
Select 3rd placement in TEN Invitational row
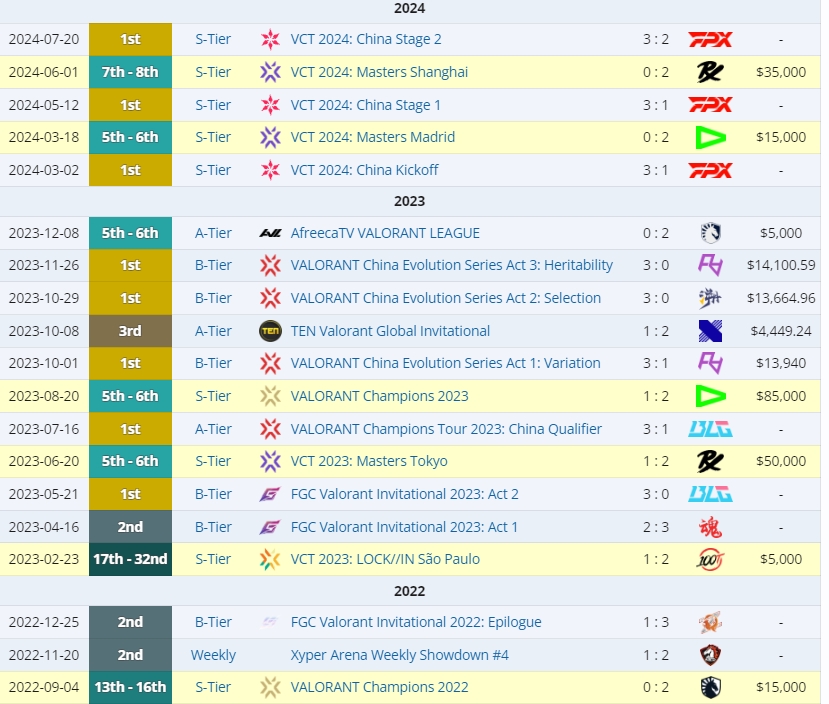[x=130, y=331]
